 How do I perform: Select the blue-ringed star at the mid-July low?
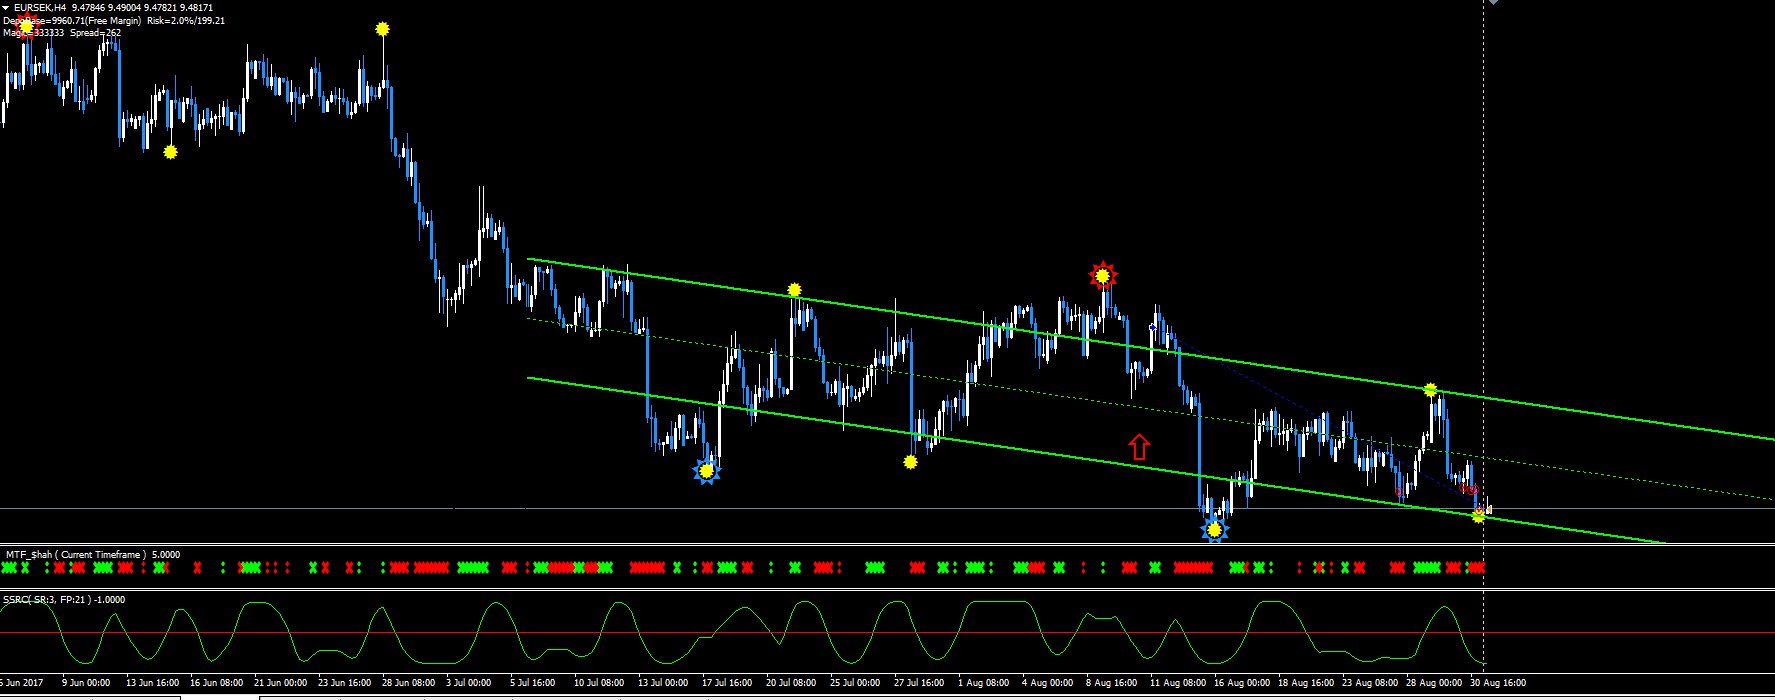click(707, 470)
